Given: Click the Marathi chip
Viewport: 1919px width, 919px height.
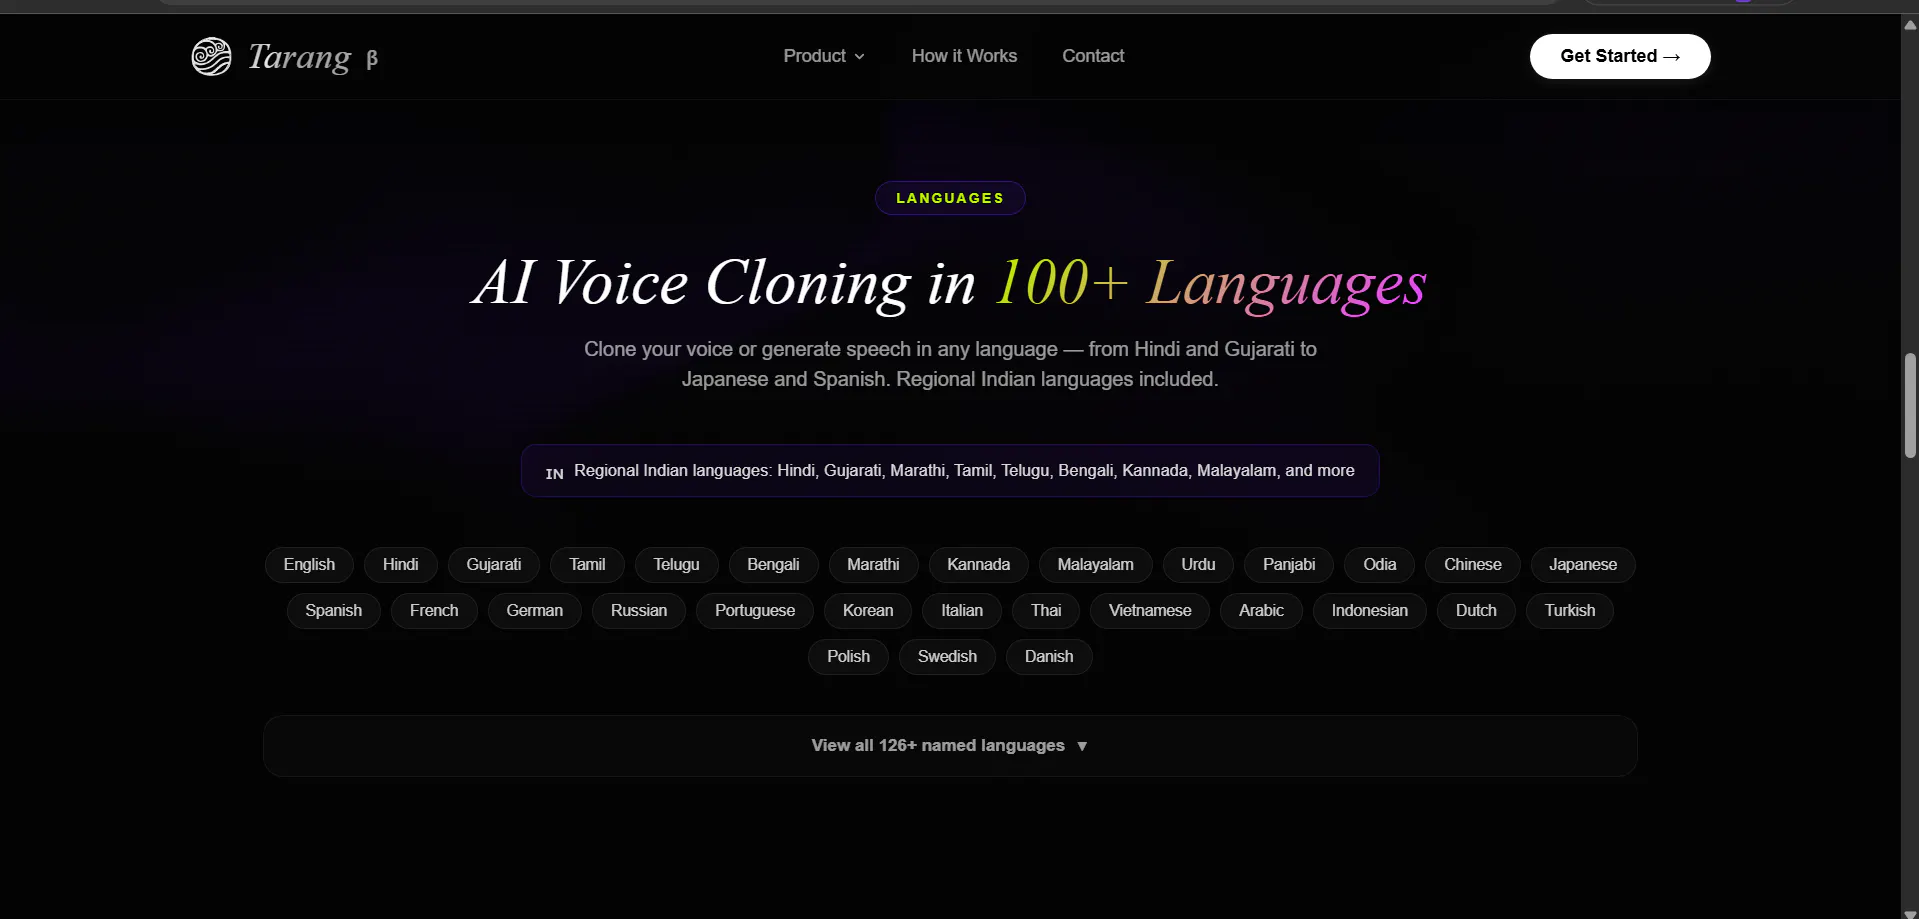Looking at the screenshot, I should point(873,565).
